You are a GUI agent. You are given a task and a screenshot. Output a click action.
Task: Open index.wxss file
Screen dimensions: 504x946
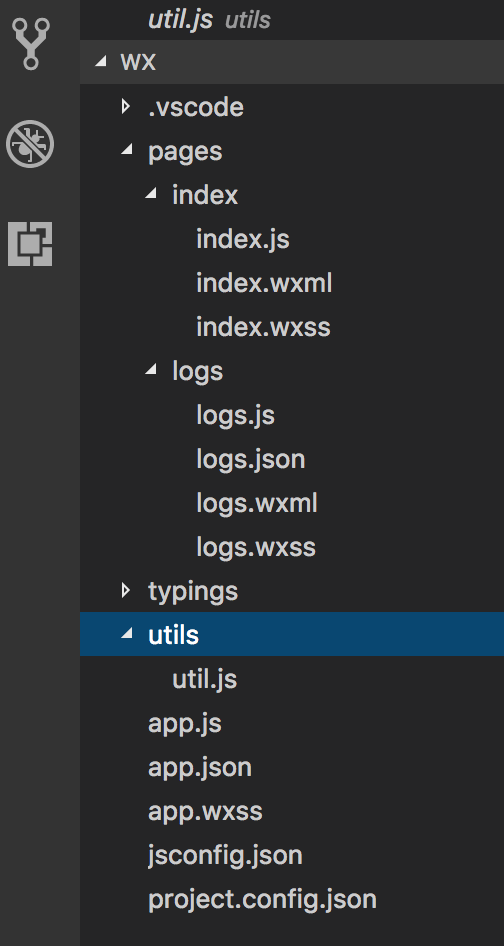pyautogui.click(x=263, y=328)
